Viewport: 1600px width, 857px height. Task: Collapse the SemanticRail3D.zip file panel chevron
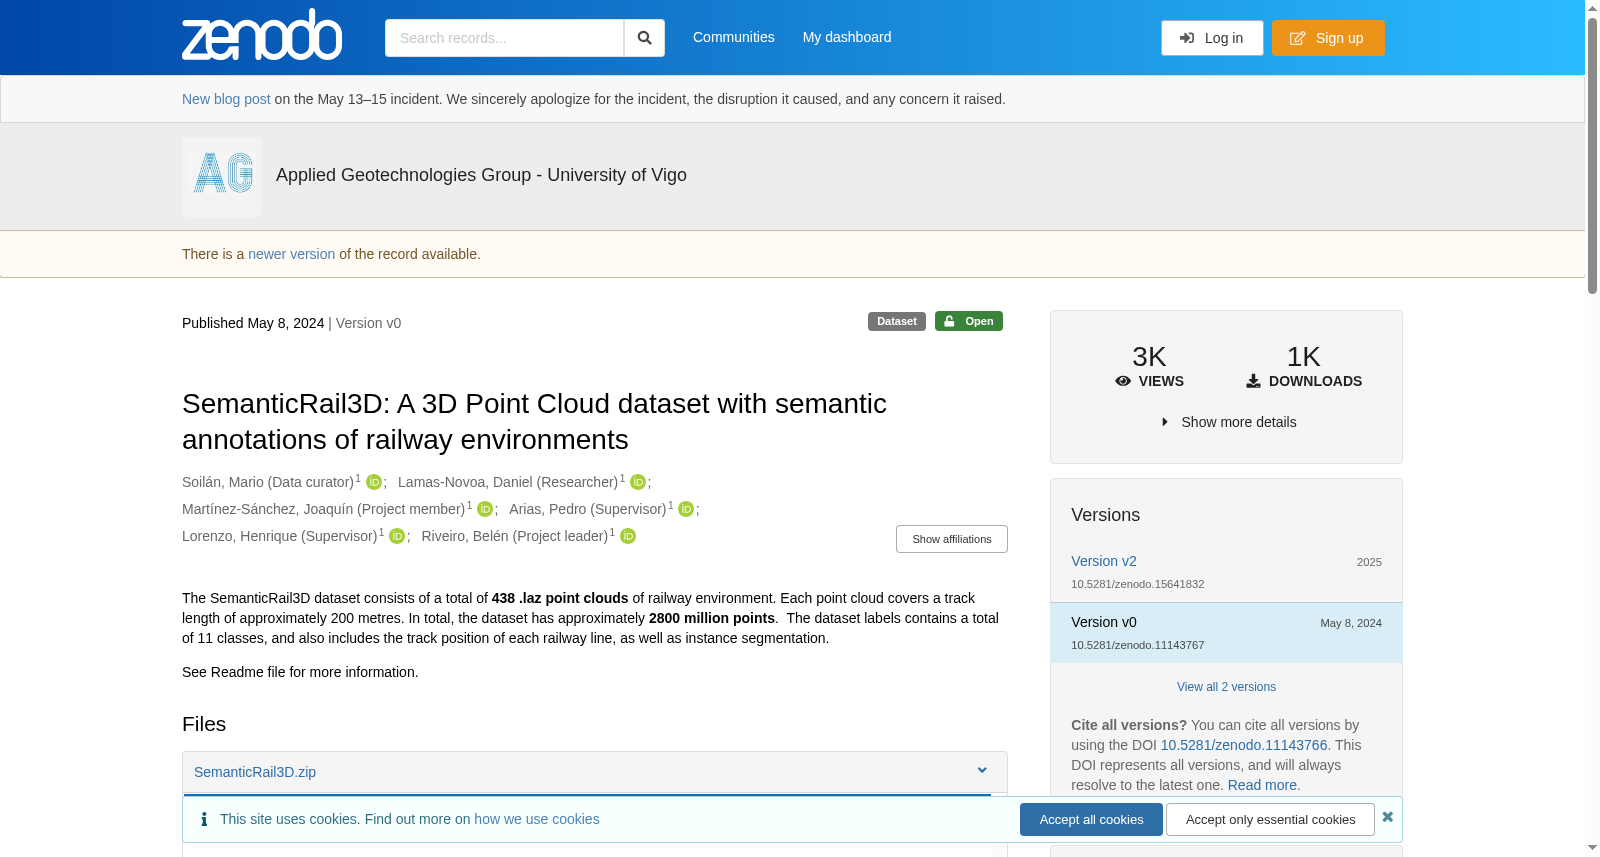(982, 770)
